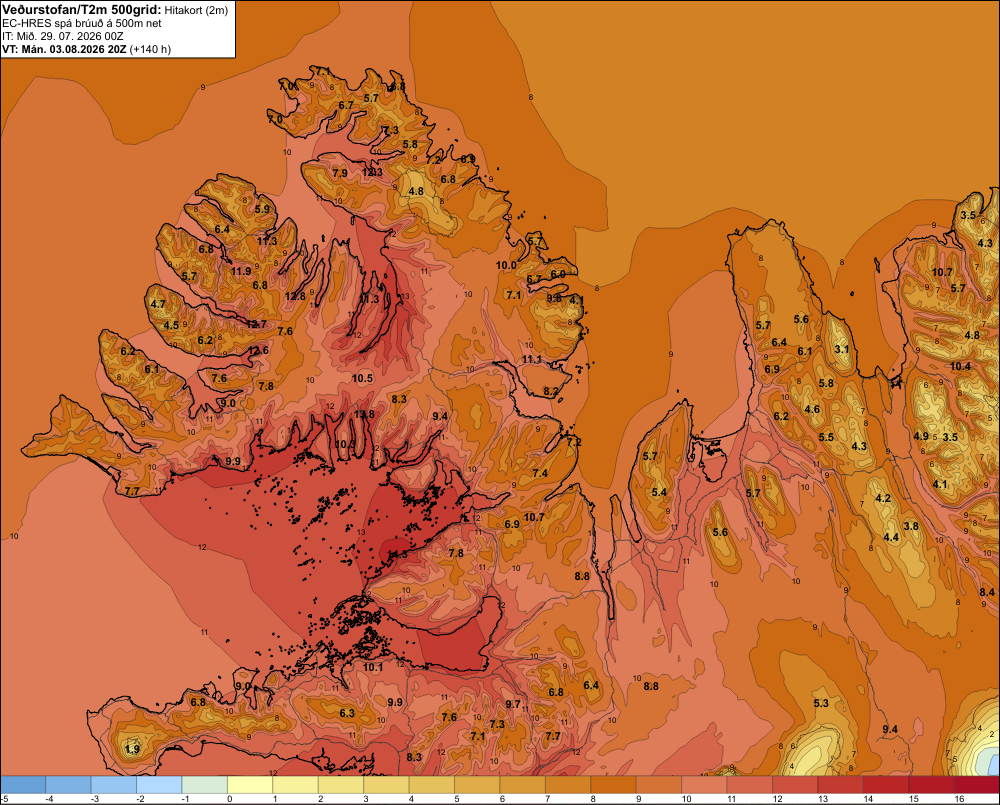This screenshot has height=805, width=1000.
Task: Click the 10.1 temperature reading
Action: click(373, 667)
